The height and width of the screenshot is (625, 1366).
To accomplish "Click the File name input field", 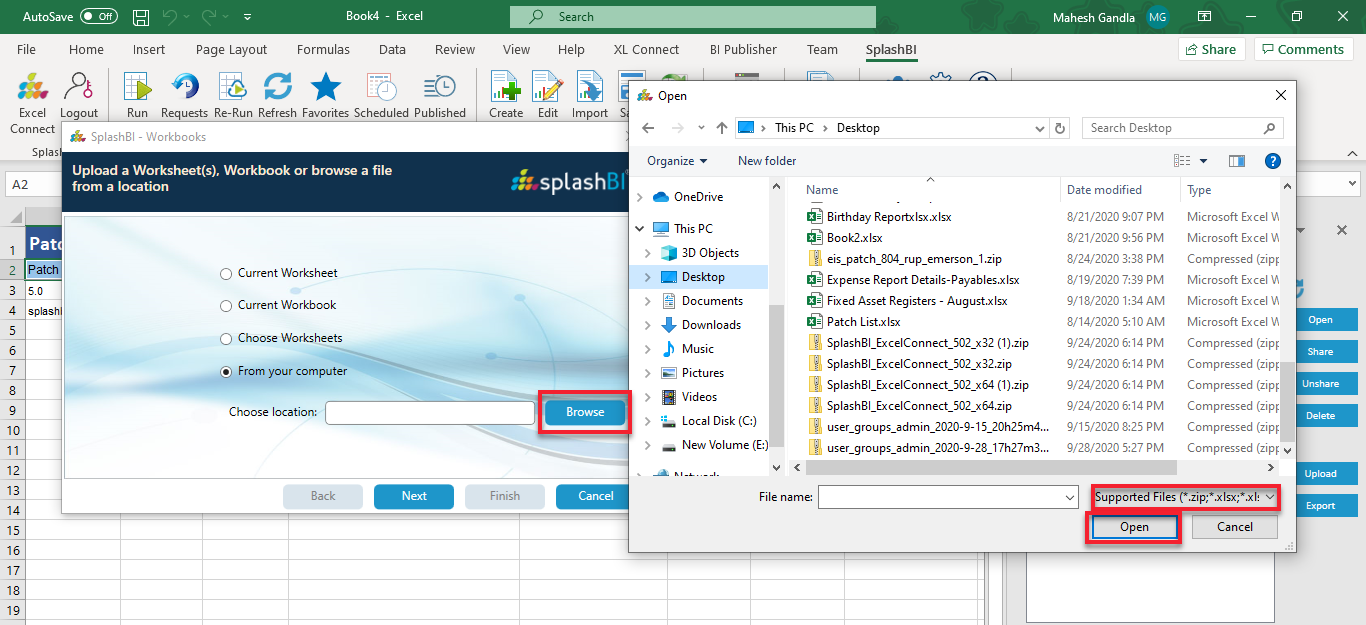I will click(940, 497).
